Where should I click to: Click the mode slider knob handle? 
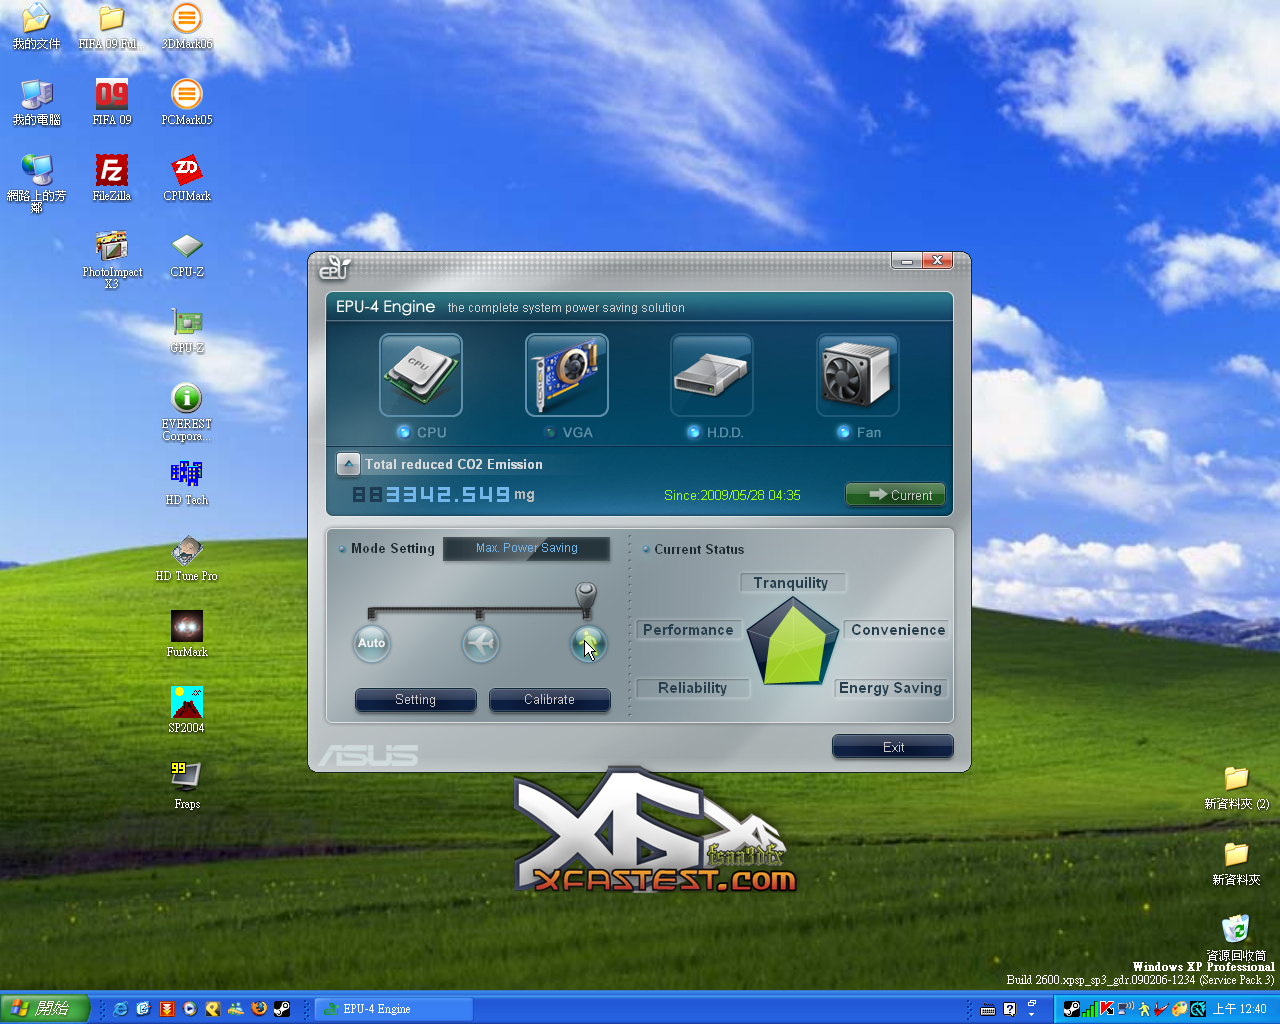tap(586, 598)
